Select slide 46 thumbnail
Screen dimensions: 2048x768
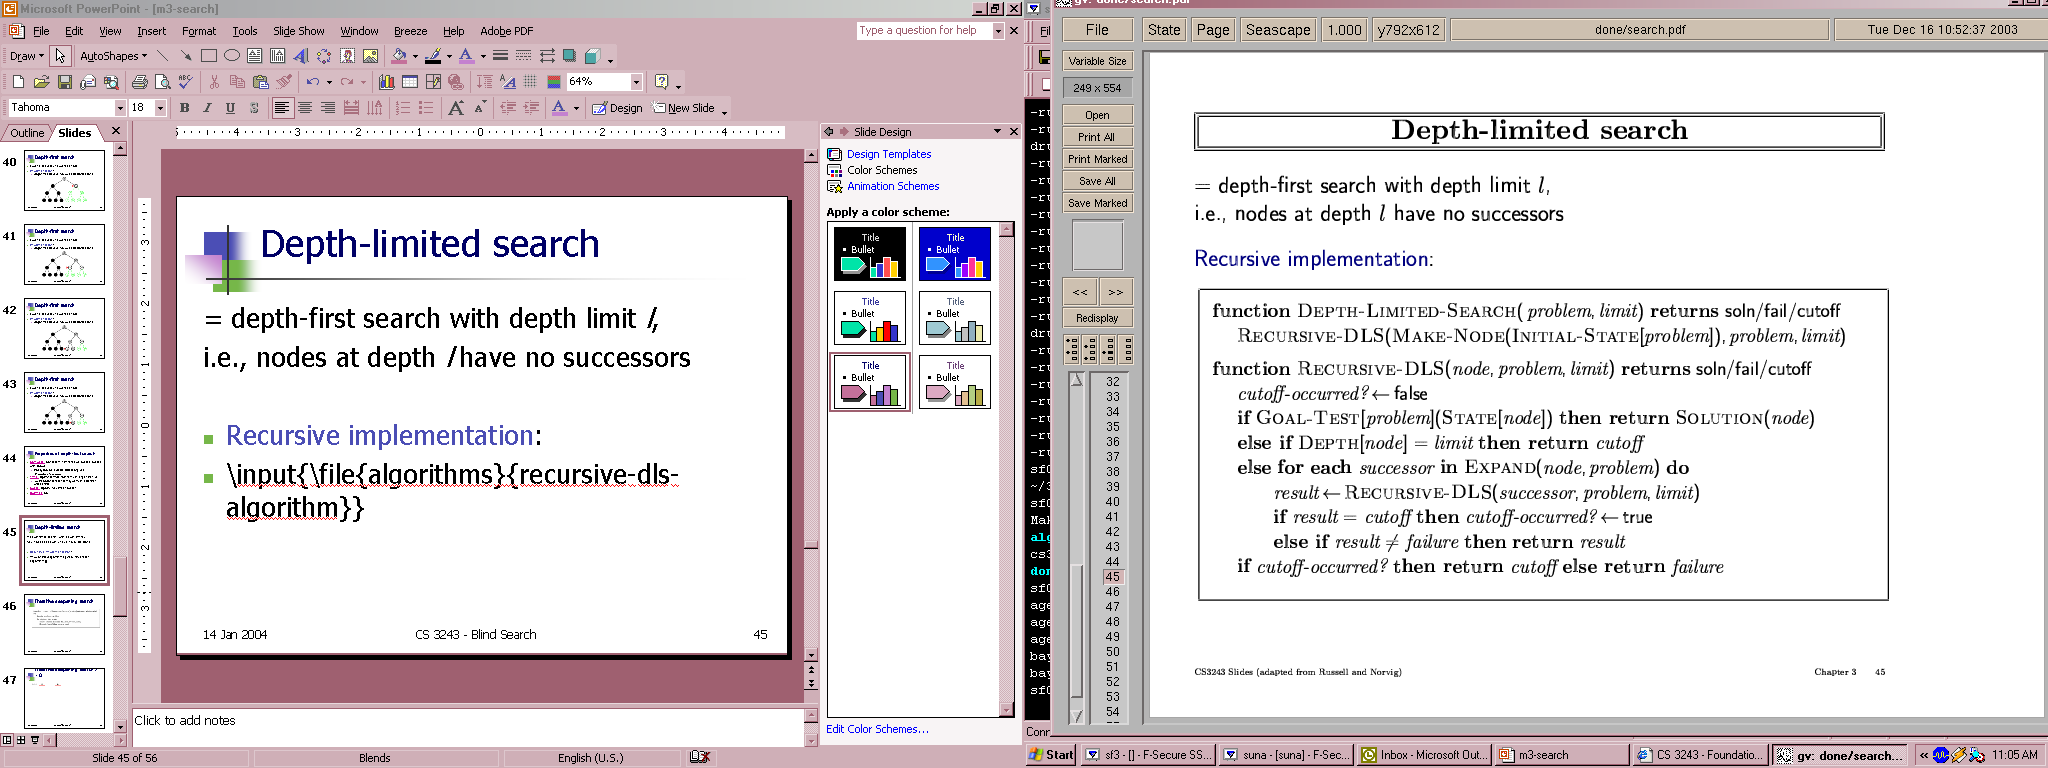pos(65,624)
